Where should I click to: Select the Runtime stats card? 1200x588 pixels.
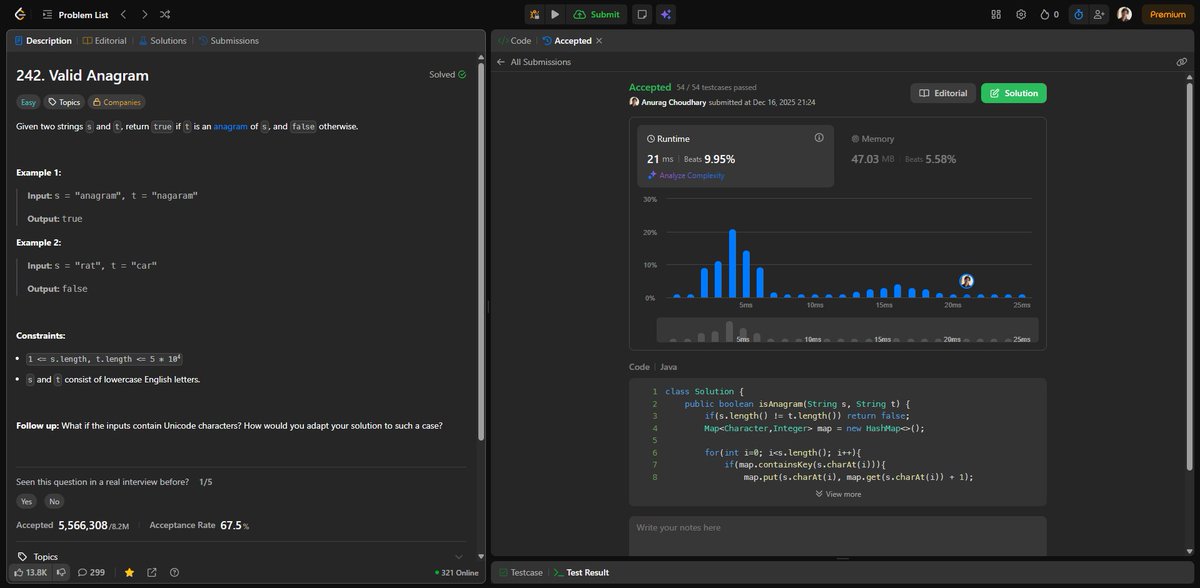pyautogui.click(x=736, y=156)
